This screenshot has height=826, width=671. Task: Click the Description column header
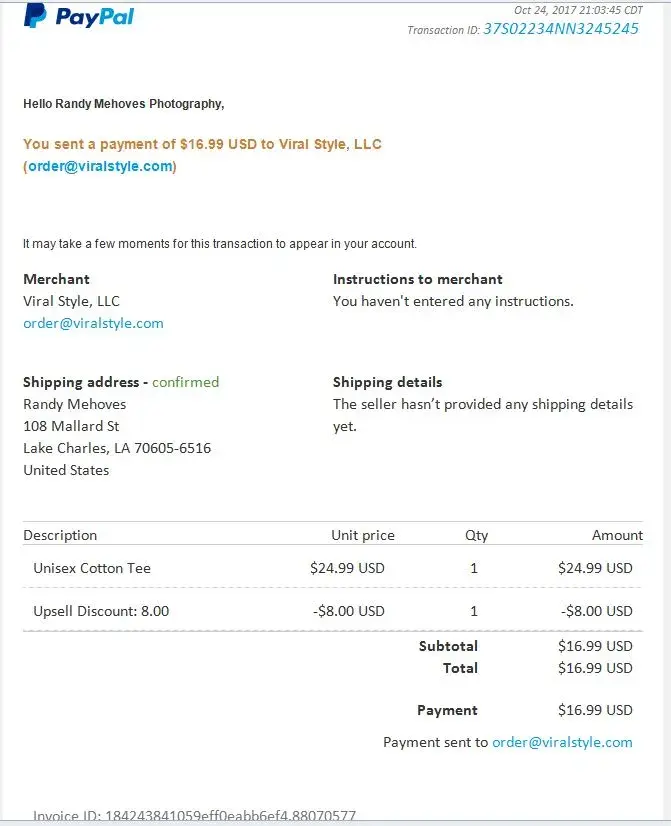point(60,535)
